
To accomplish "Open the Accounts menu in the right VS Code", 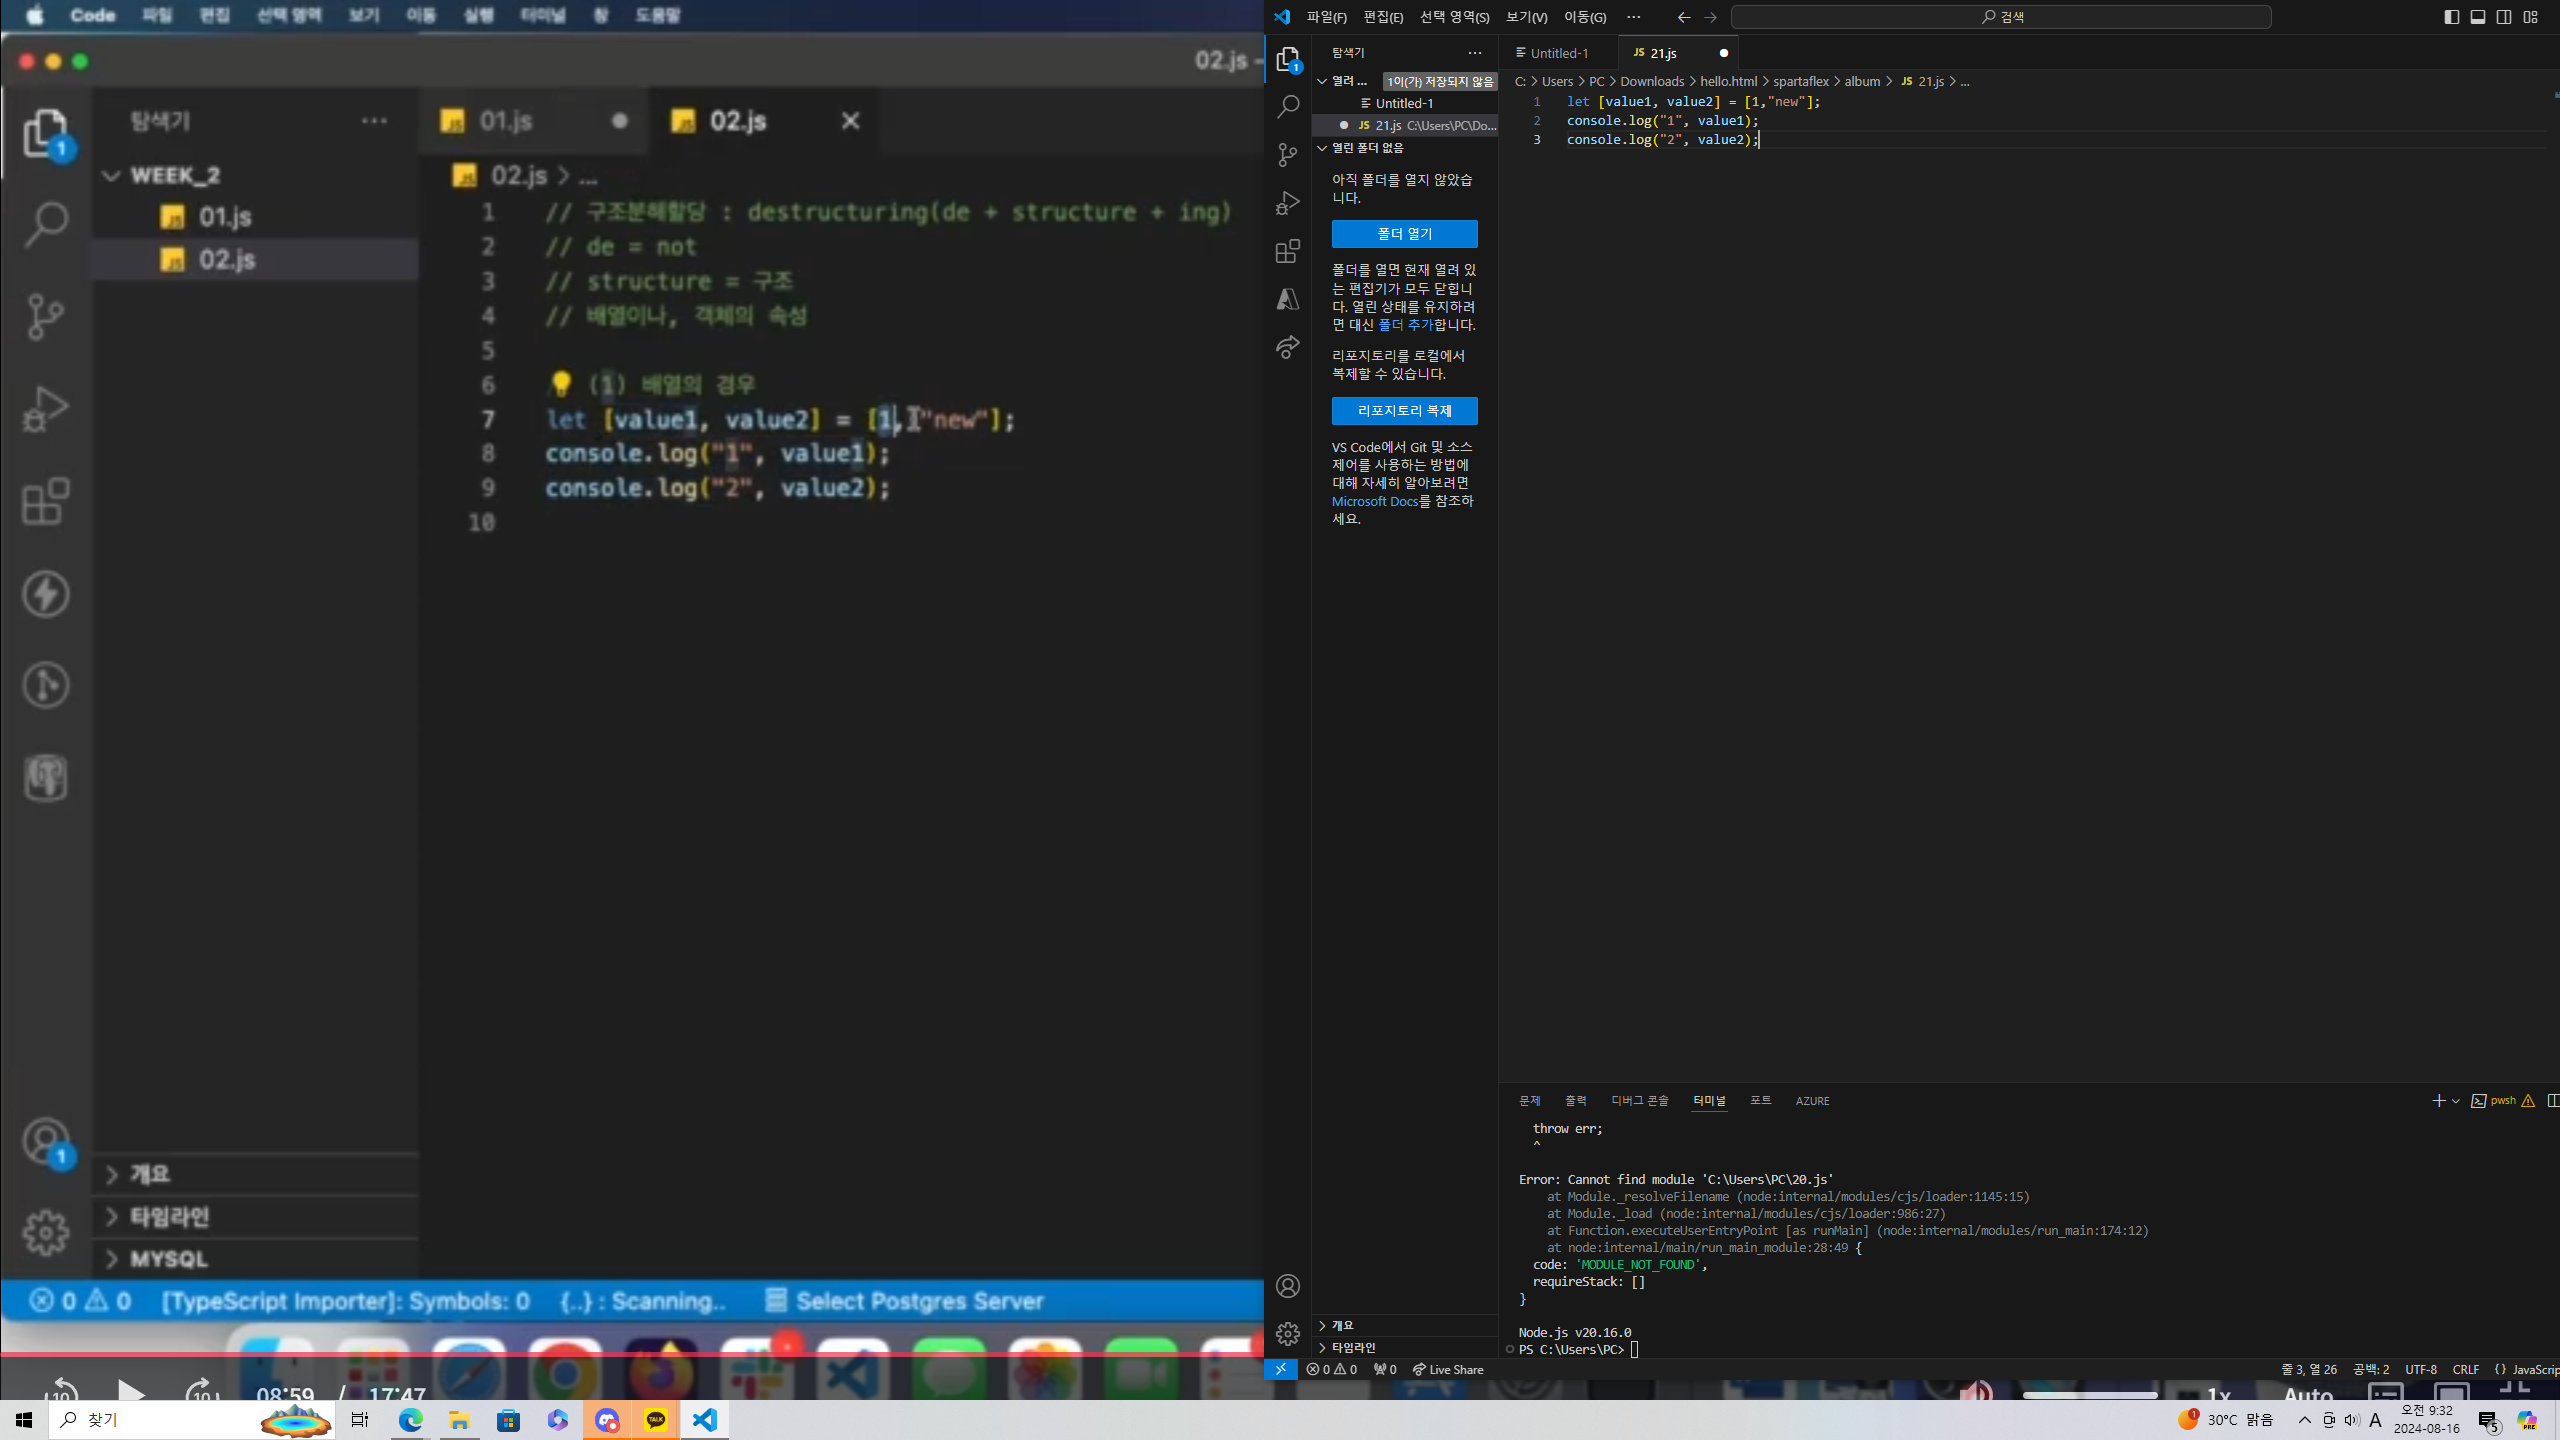I will coord(1288,1286).
